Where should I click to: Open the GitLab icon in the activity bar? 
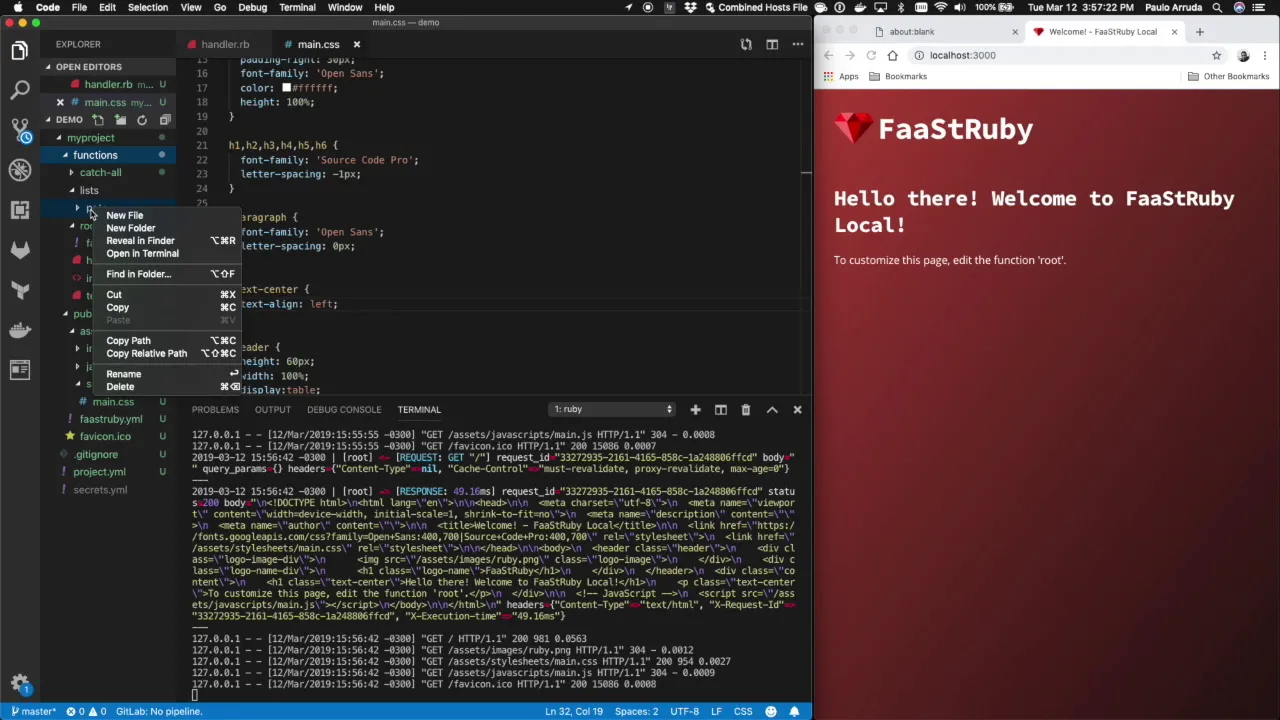pos(20,250)
